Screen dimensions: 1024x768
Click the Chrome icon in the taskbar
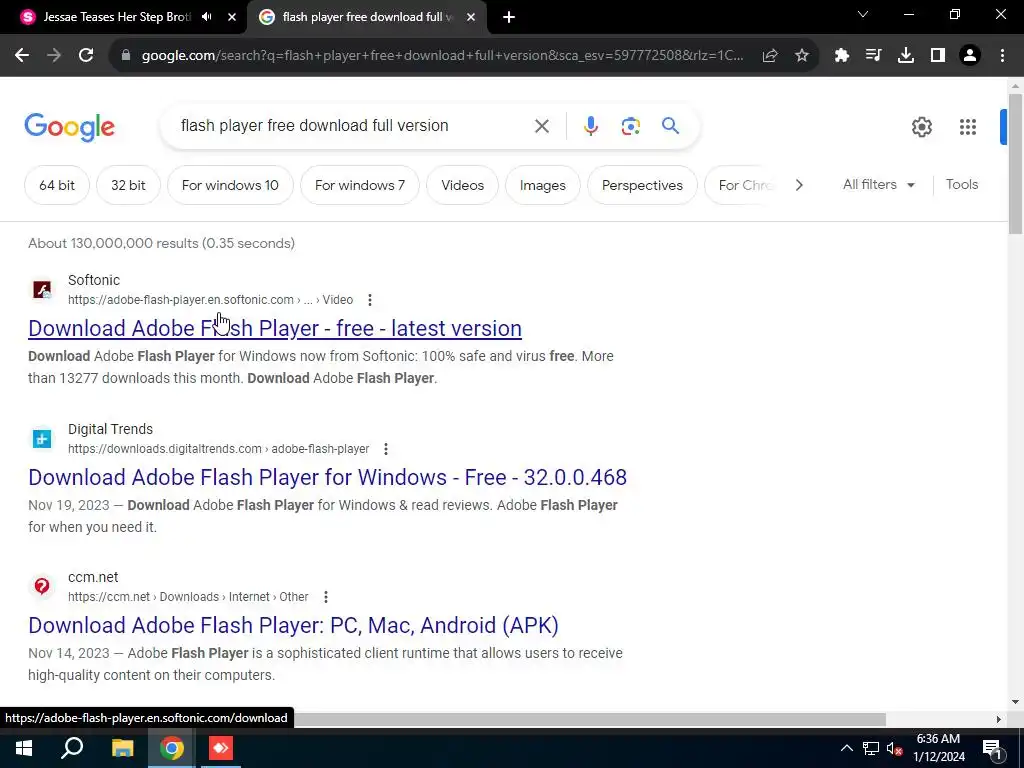click(172, 748)
